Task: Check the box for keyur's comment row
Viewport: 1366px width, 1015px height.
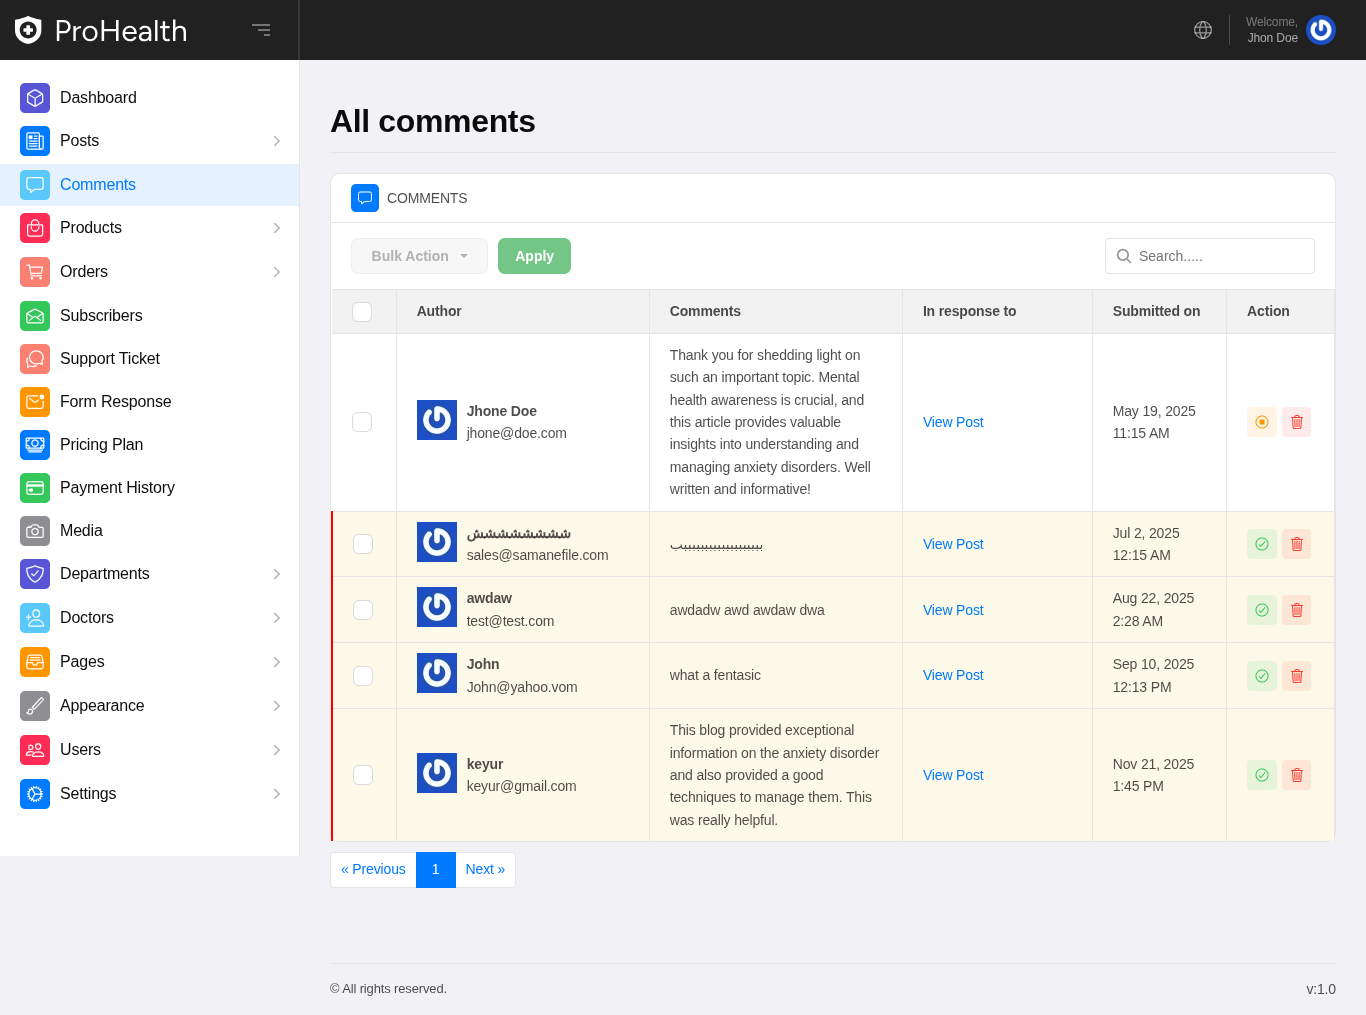Action: pyautogui.click(x=363, y=775)
